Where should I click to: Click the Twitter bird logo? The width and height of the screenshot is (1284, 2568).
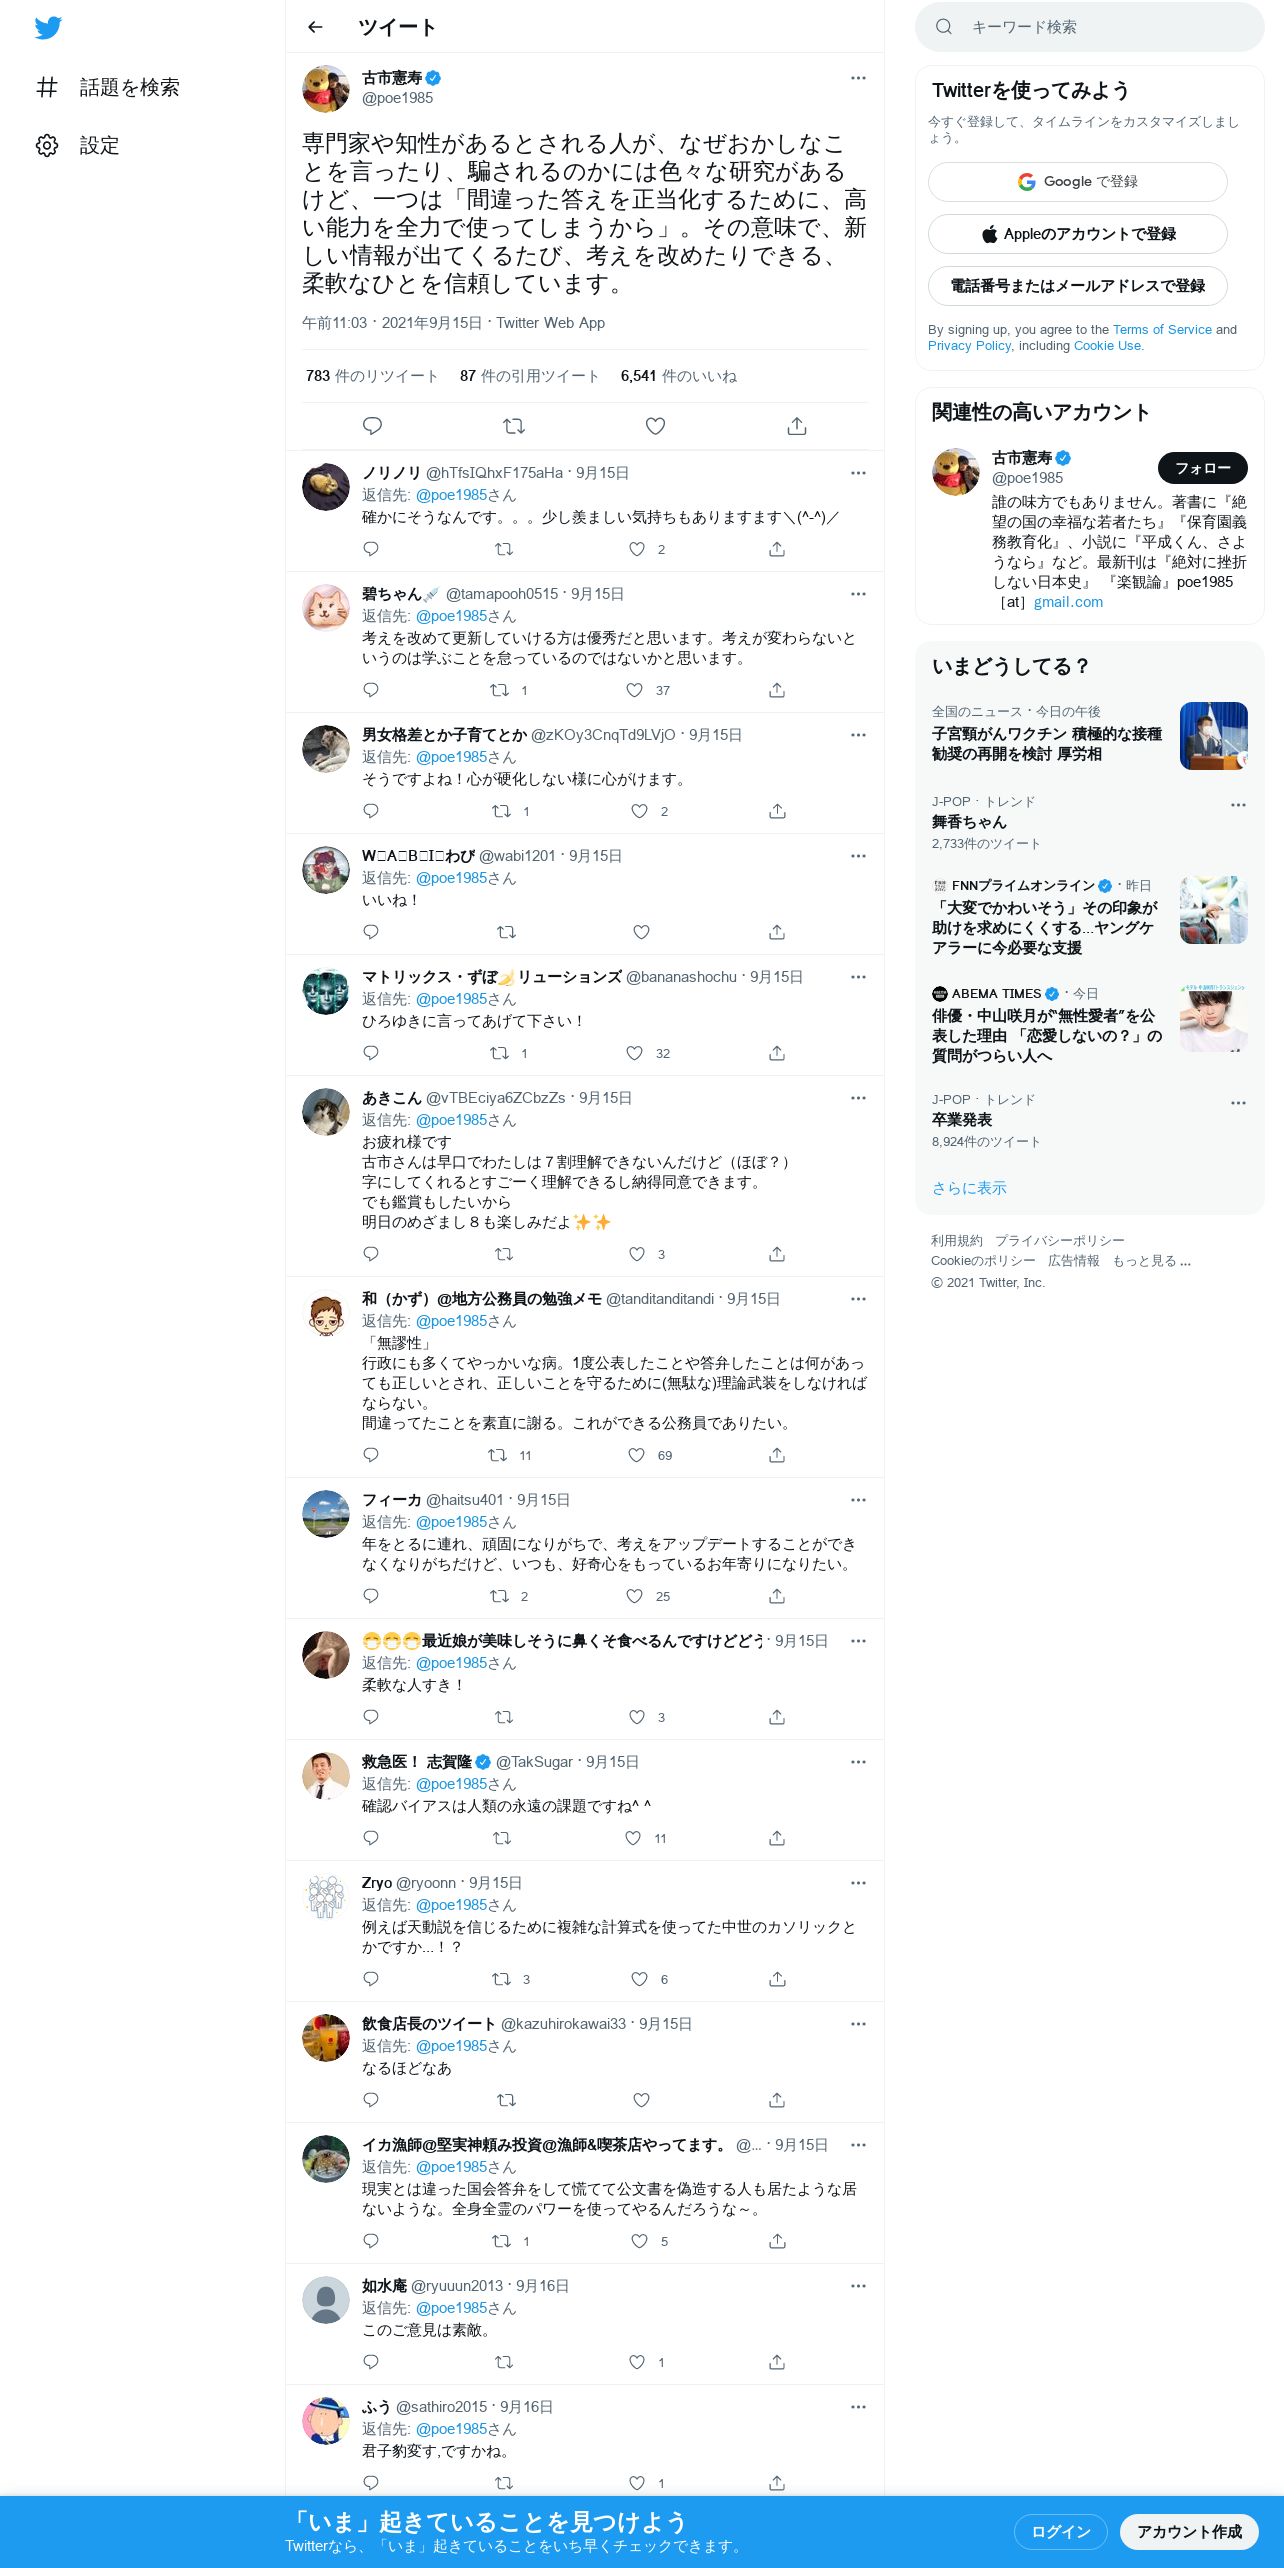tap(48, 27)
